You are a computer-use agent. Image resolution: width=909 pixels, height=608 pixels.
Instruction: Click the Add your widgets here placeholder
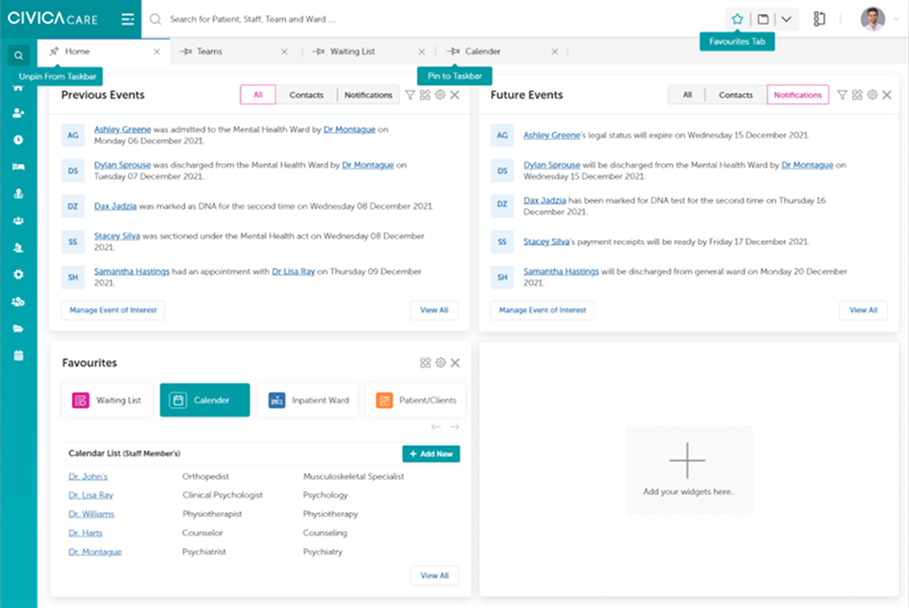click(x=689, y=470)
